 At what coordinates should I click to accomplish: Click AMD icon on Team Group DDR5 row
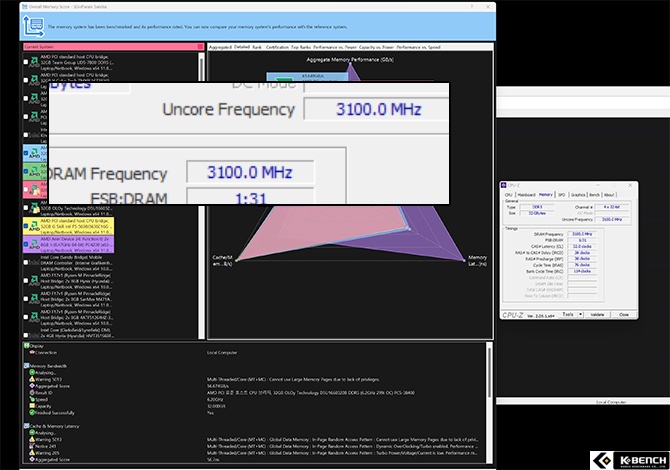pos(34,62)
